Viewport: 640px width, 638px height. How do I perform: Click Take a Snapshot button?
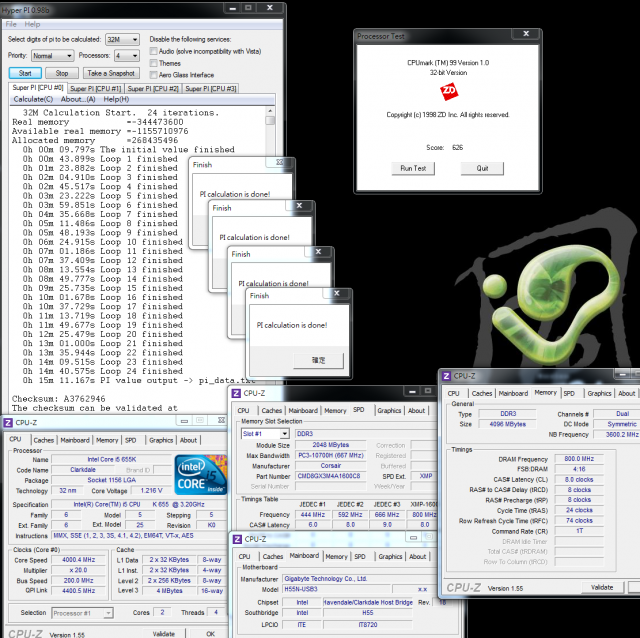point(111,73)
